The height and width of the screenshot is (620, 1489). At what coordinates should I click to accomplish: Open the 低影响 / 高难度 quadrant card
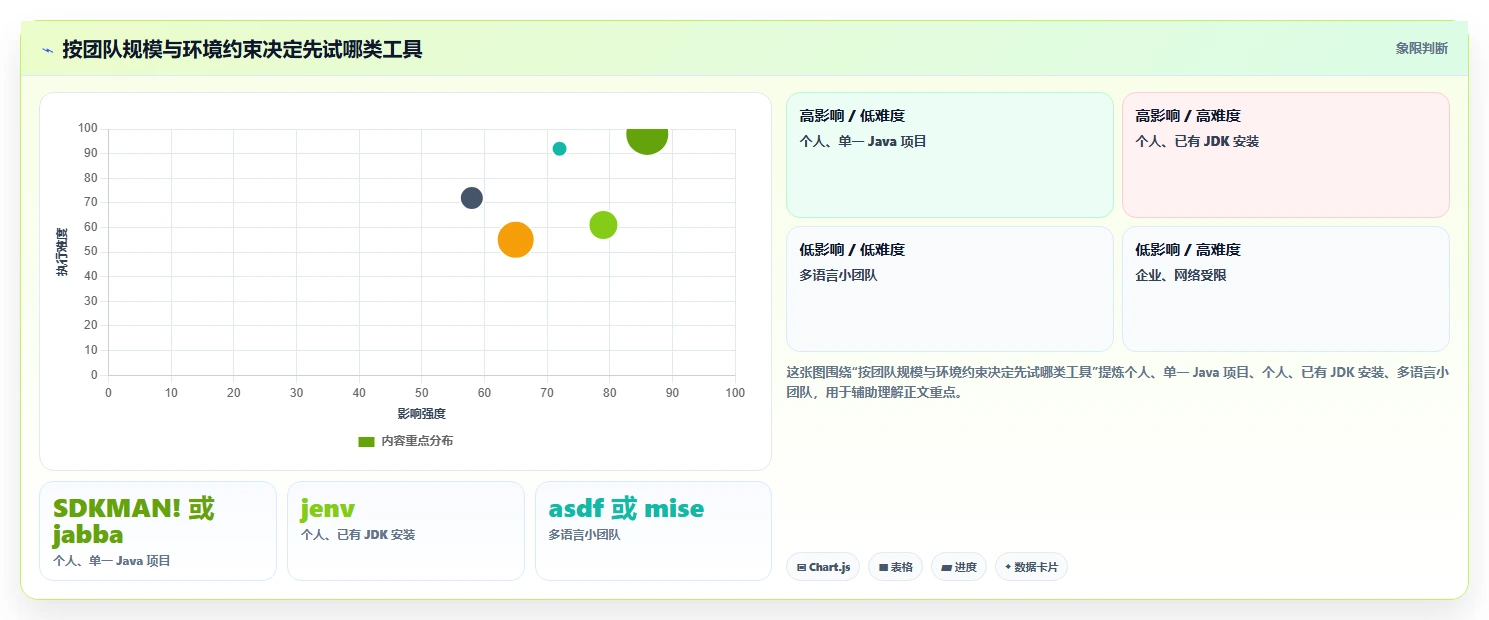[x=1286, y=289]
